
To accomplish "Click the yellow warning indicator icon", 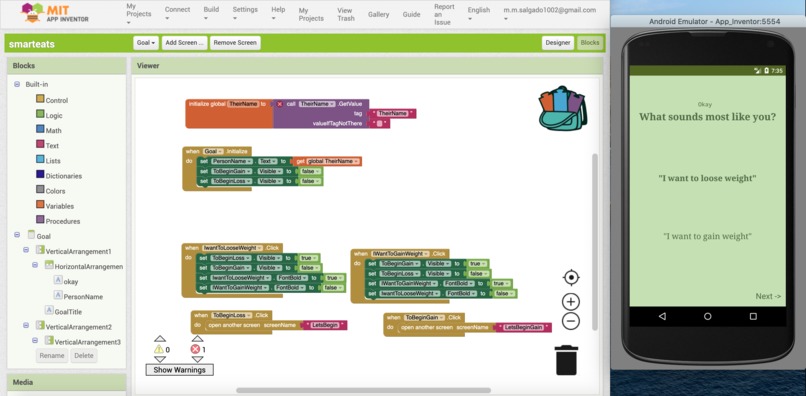I will pos(158,349).
